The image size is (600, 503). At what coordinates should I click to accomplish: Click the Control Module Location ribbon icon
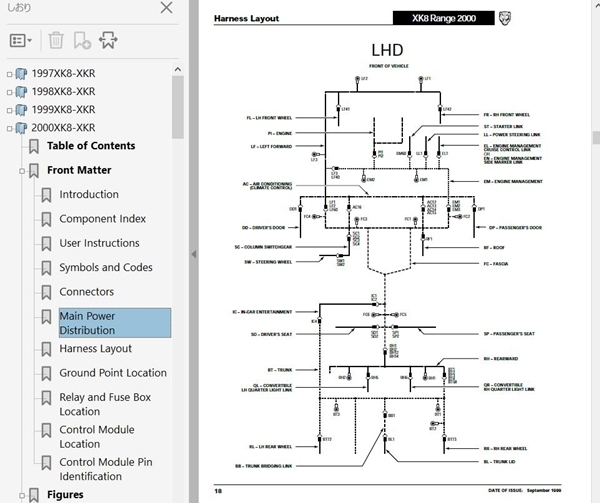click(46, 430)
